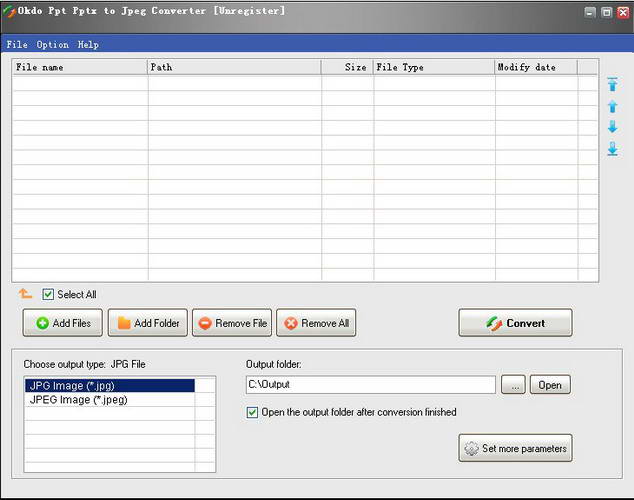The width and height of the screenshot is (634, 500).
Task: Move selected file to bottom of list
Action: point(612,149)
